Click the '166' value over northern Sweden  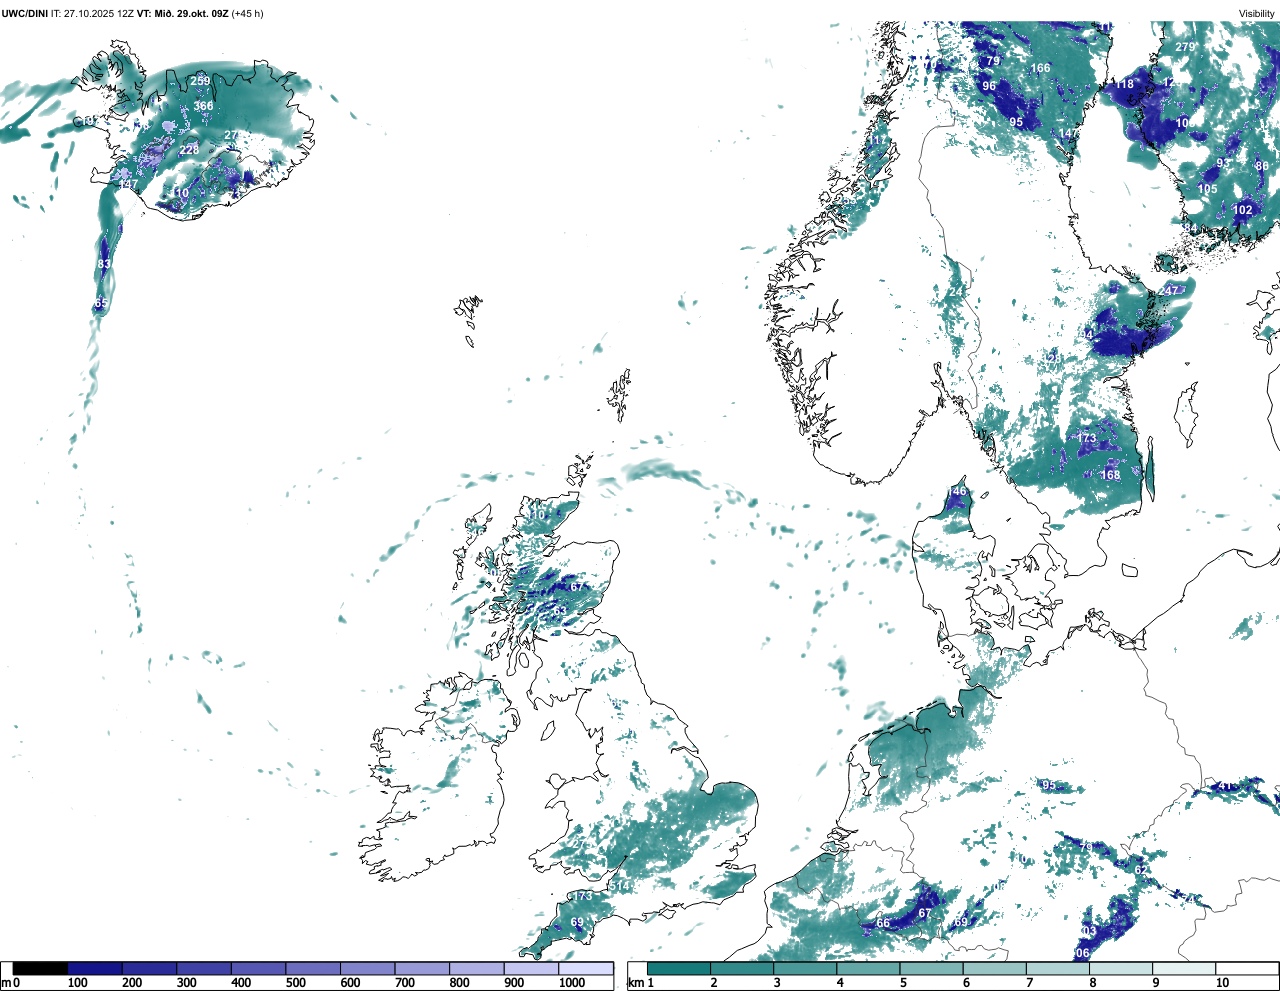click(x=1041, y=69)
